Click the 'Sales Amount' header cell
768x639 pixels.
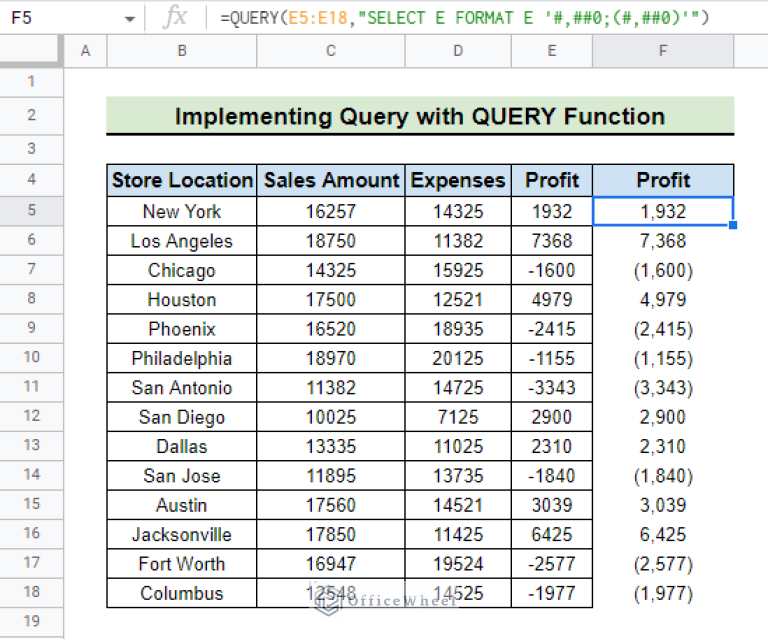coord(331,180)
